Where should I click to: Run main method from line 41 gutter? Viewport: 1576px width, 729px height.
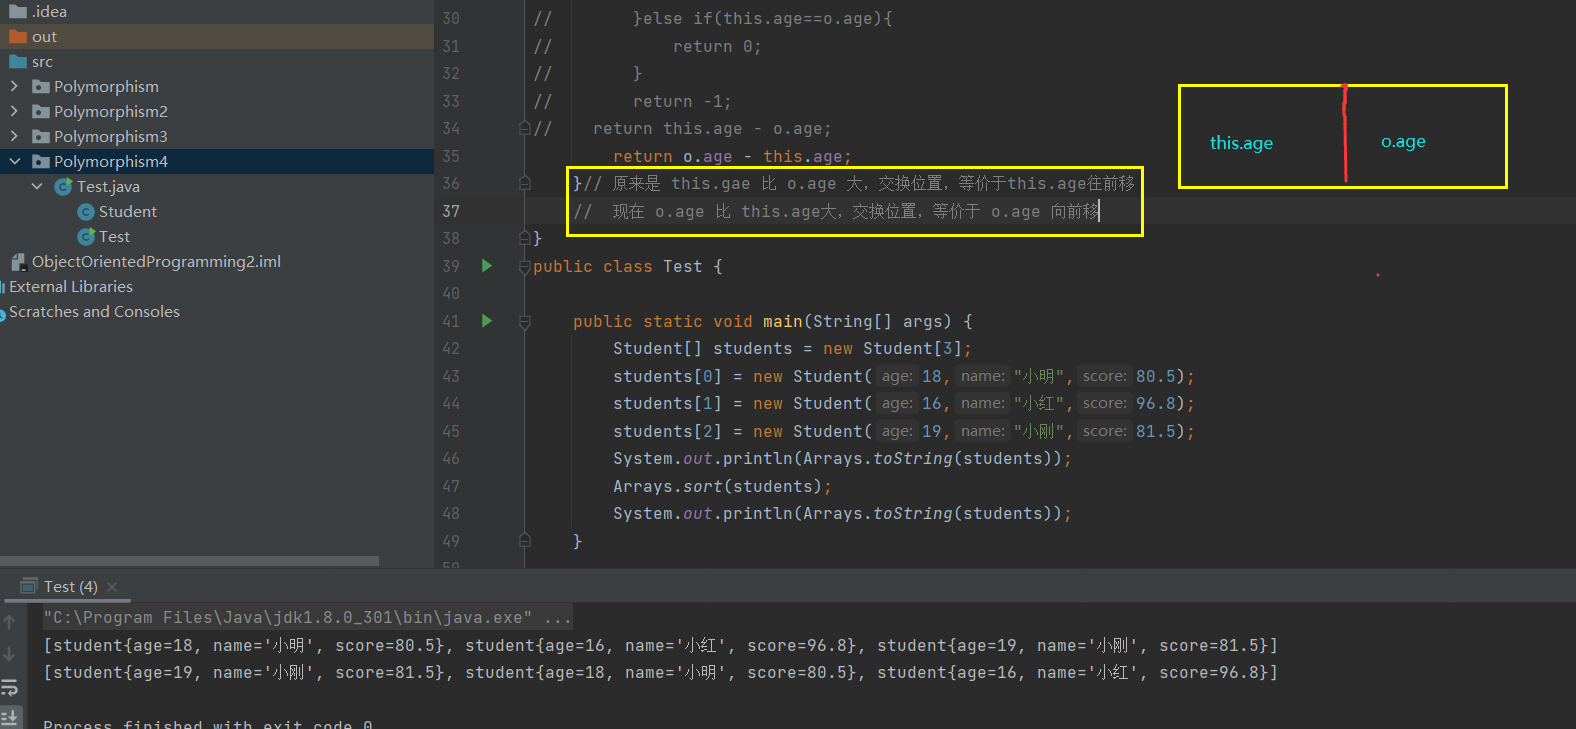tap(487, 321)
